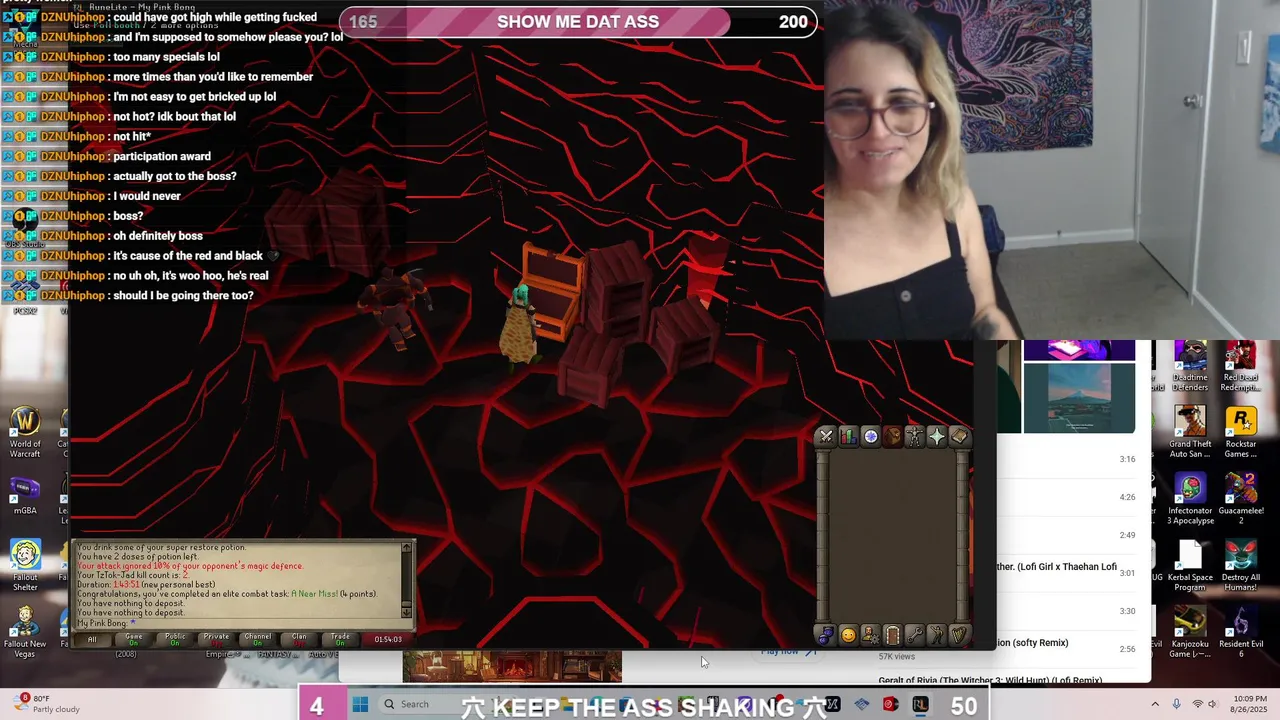Open Rockstar Games desktop icon
Image resolution: width=1280 pixels, height=720 pixels.
click(x=1241, y=433)
